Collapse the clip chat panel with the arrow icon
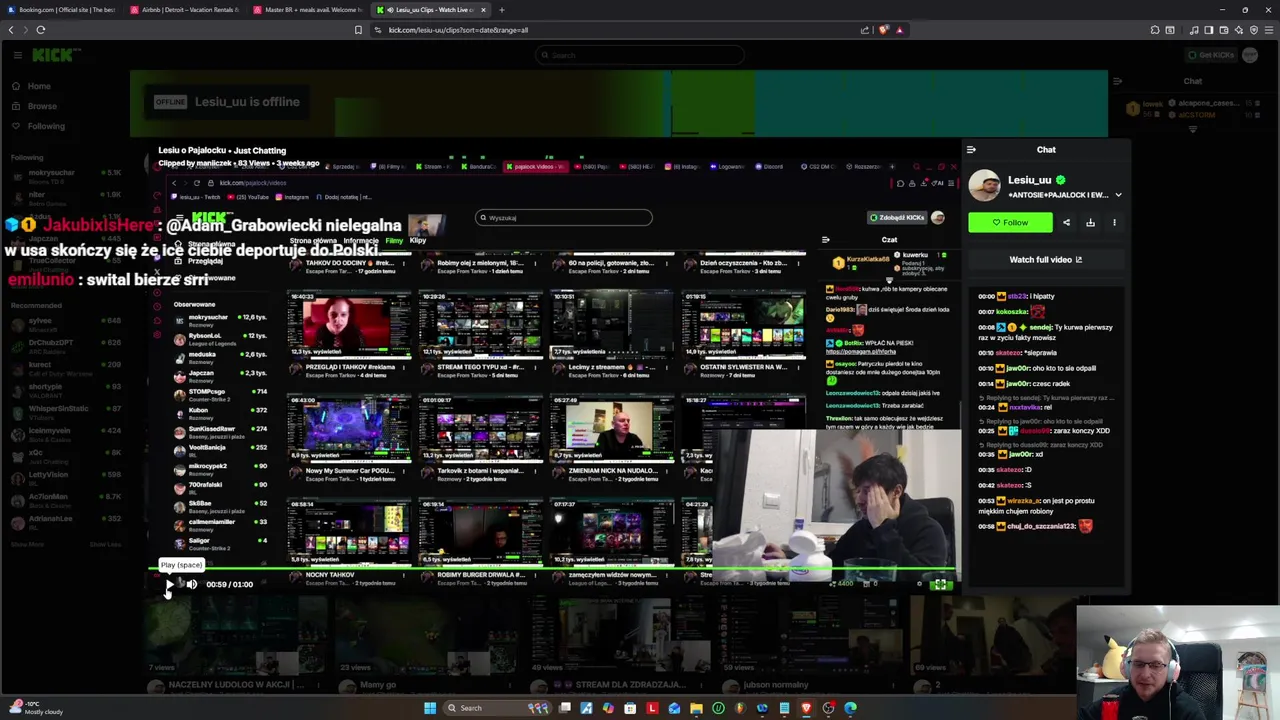 click(x=971, y=150)
